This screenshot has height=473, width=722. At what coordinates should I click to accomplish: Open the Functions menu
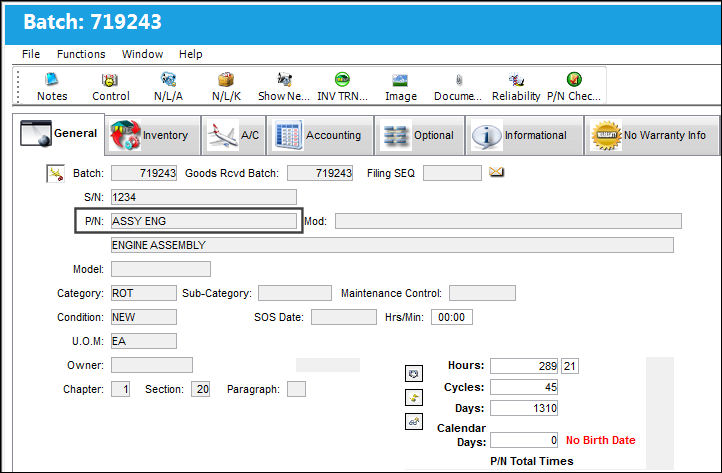(81, 54)
